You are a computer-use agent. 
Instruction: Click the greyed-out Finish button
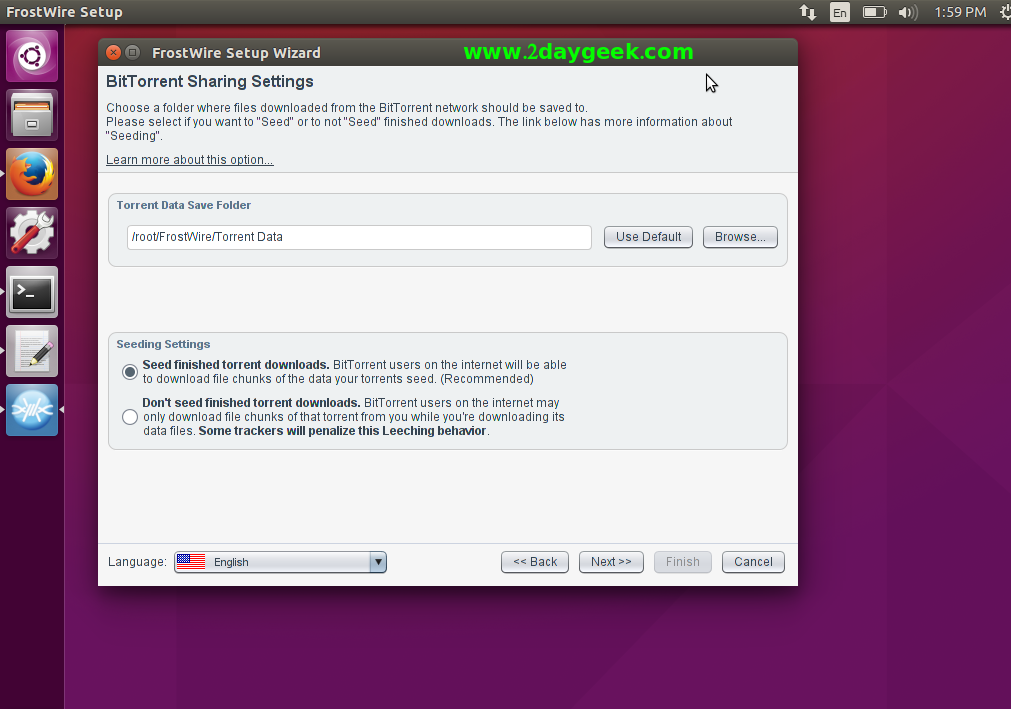pos(683,562)
